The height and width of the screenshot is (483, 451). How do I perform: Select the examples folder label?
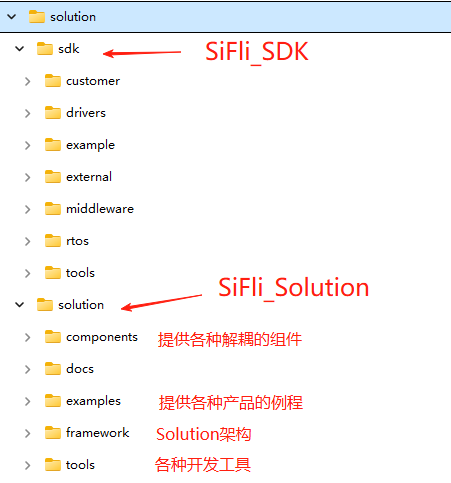click(x=93, y=401)
